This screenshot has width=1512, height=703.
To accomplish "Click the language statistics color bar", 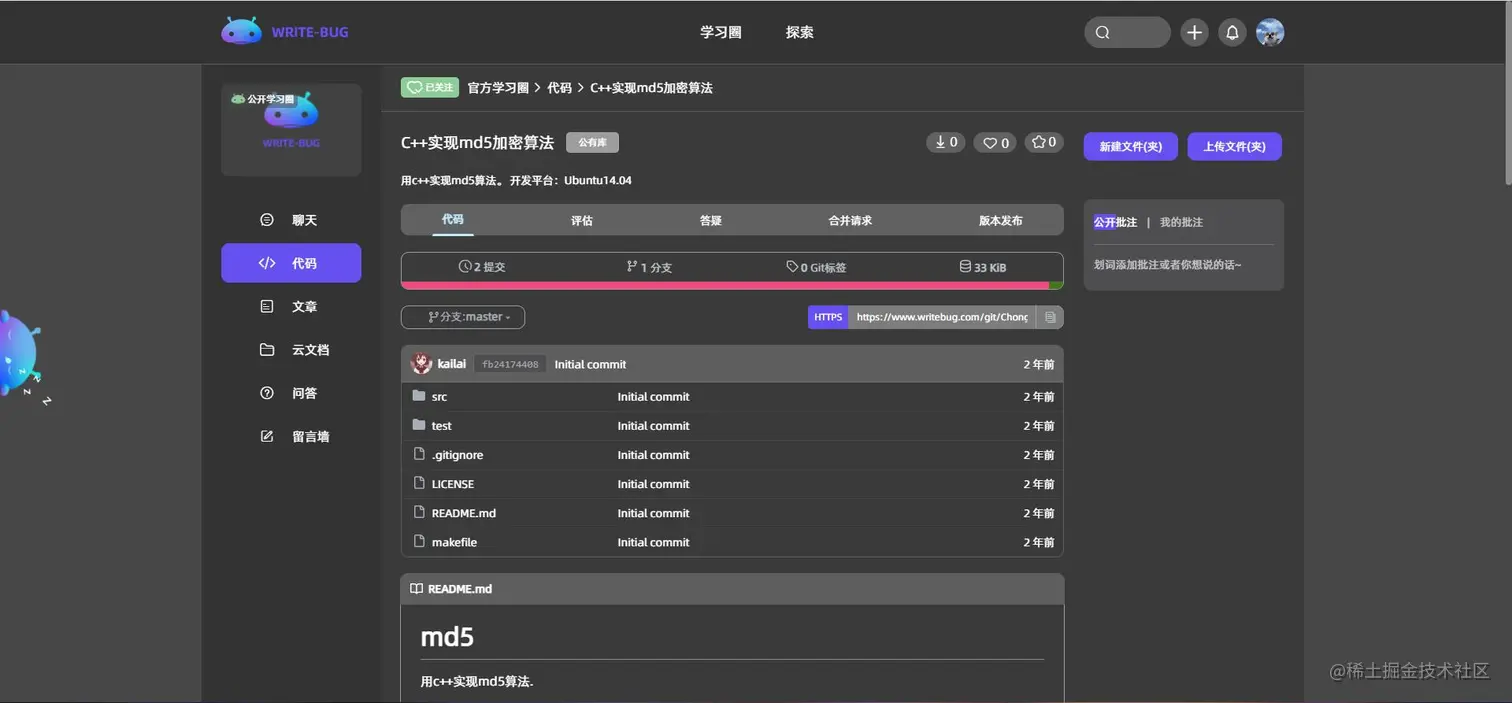I will click(732, 286).
